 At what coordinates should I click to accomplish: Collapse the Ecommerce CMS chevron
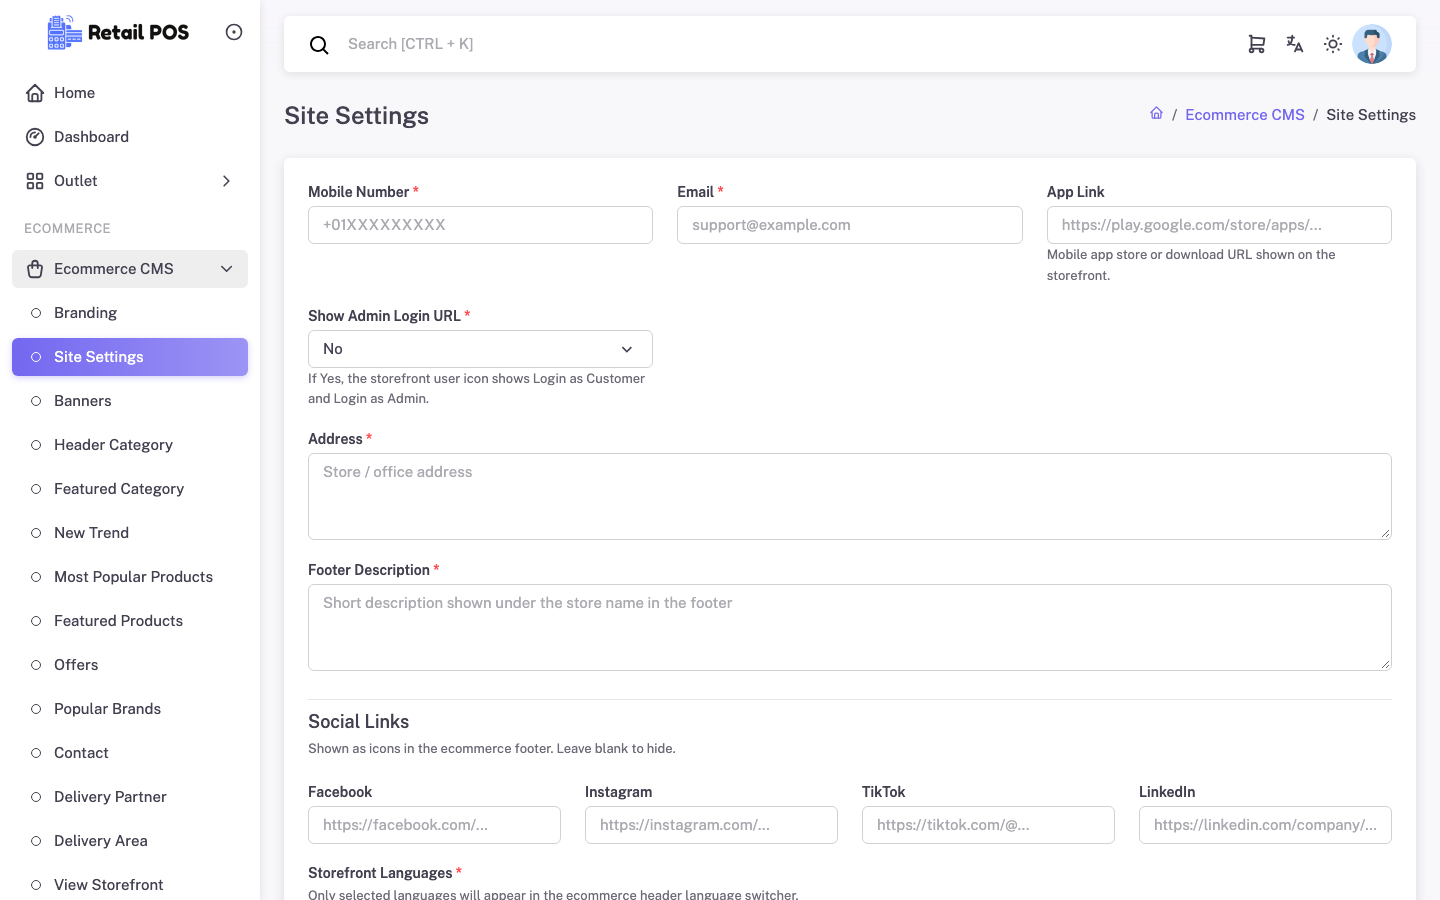[227, 269]
